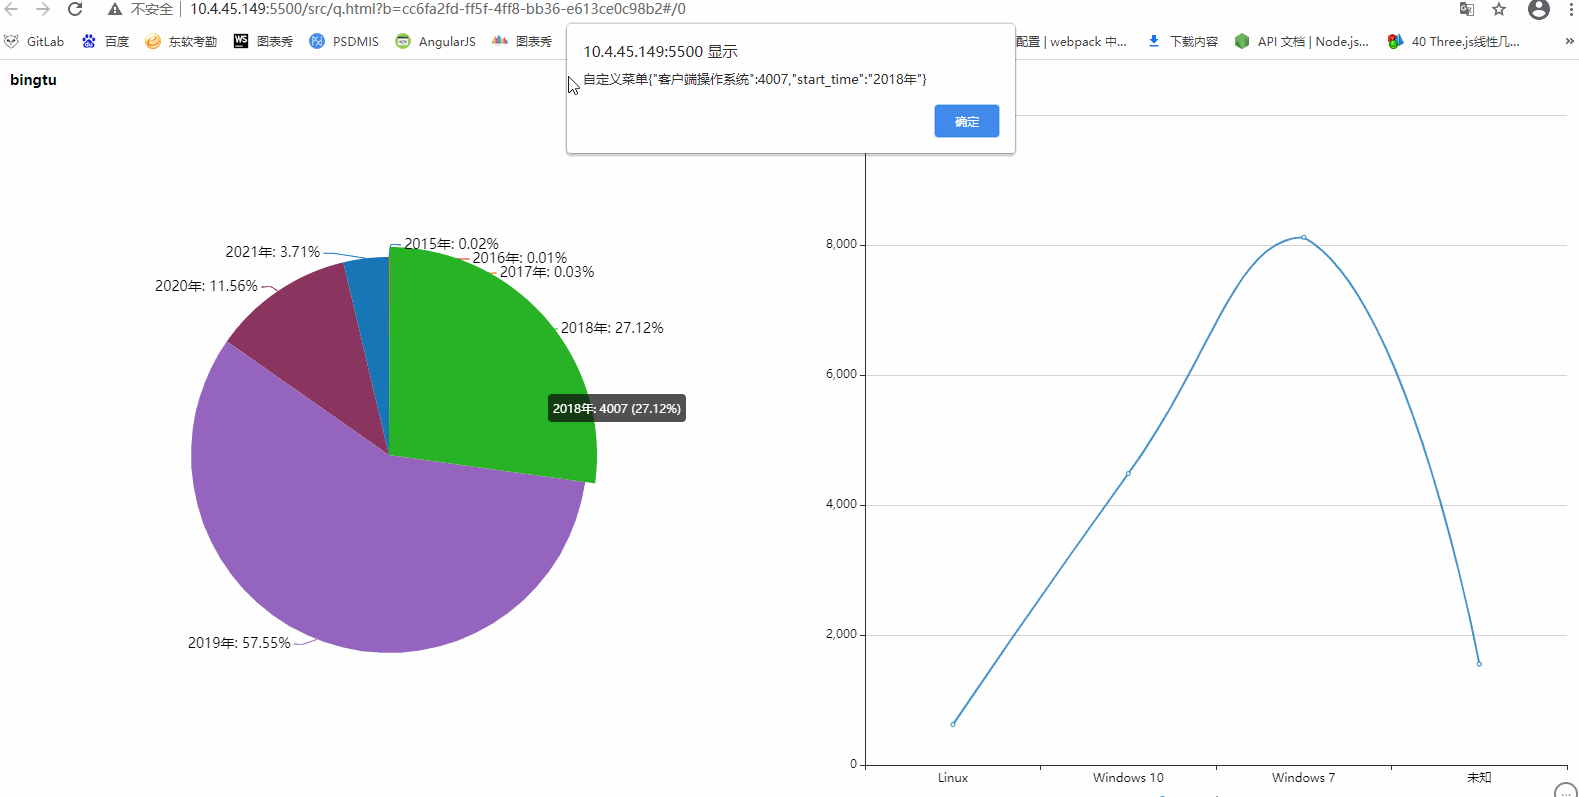Click the 未知 x-axis label
The width and height of the screenshot is (1579, 797).
click(x=1479, y=778)
